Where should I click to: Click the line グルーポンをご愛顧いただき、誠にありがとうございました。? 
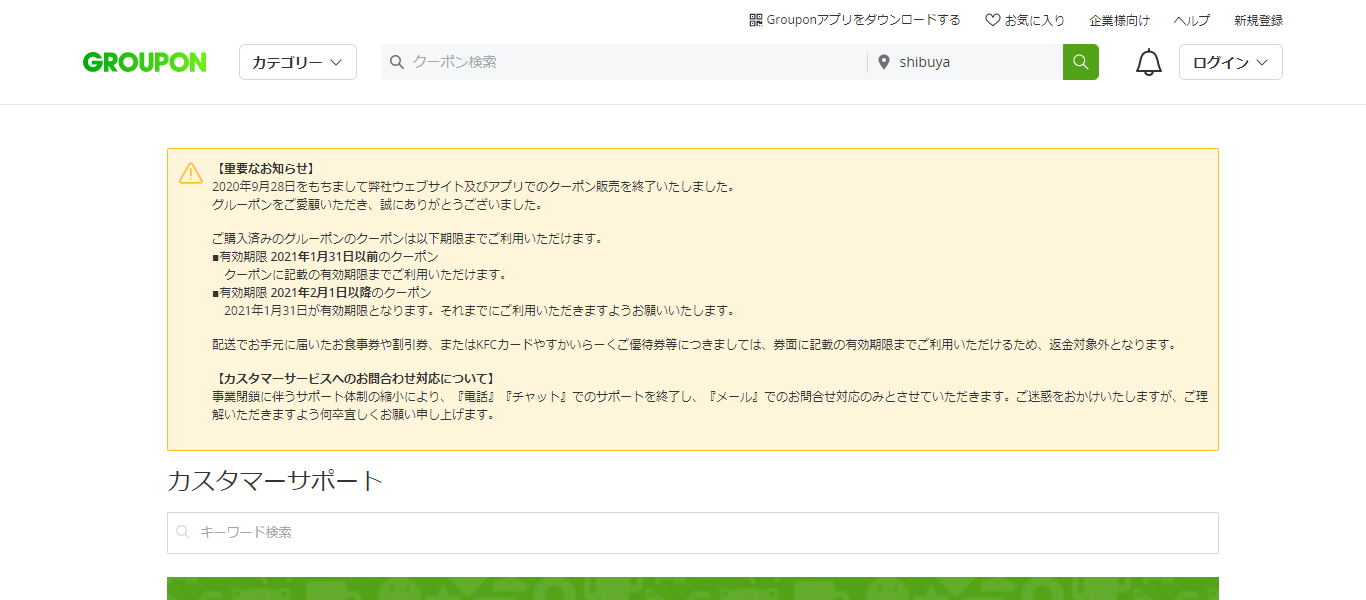click(x=378, y=205)
